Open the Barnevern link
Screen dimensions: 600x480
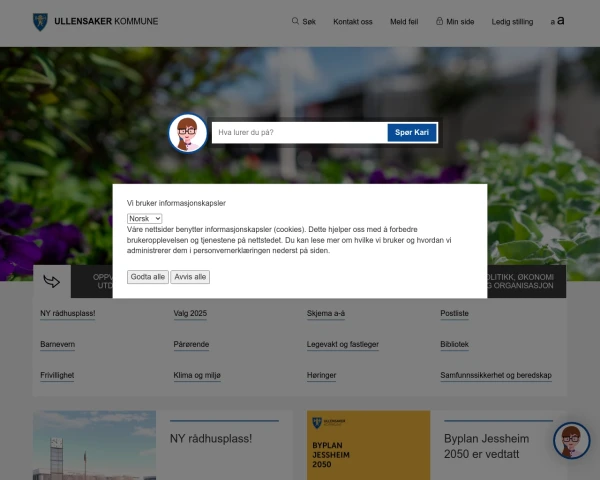tap(57, 344)
